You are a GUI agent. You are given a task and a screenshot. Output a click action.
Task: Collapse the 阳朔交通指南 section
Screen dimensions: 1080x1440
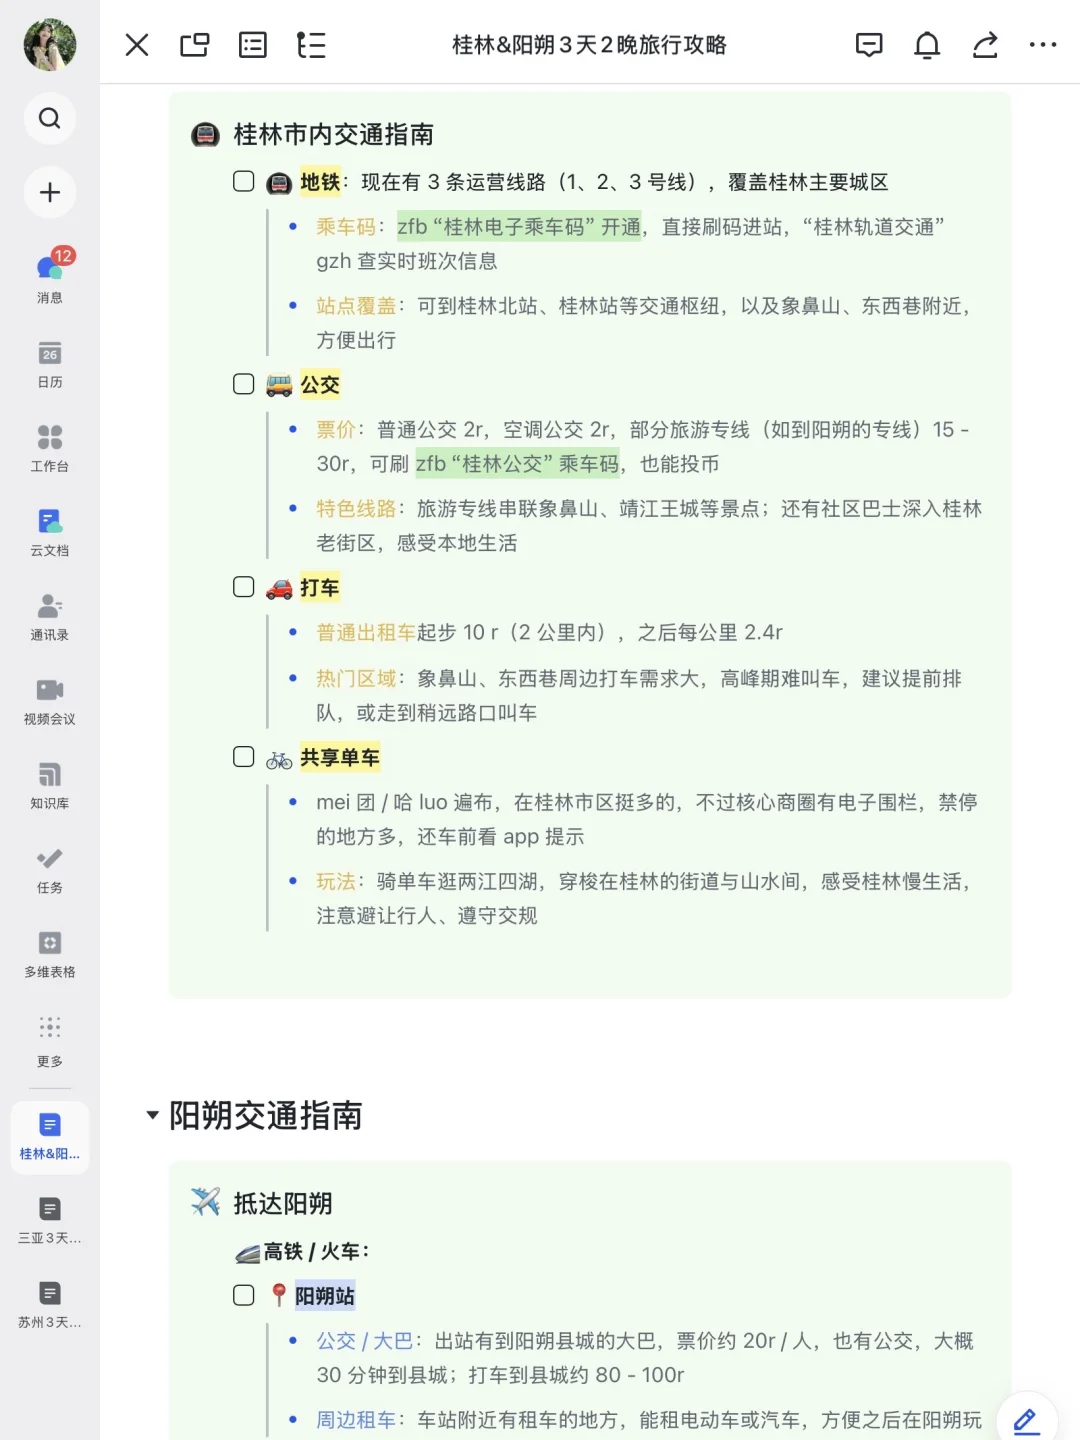pos(152,1115)
